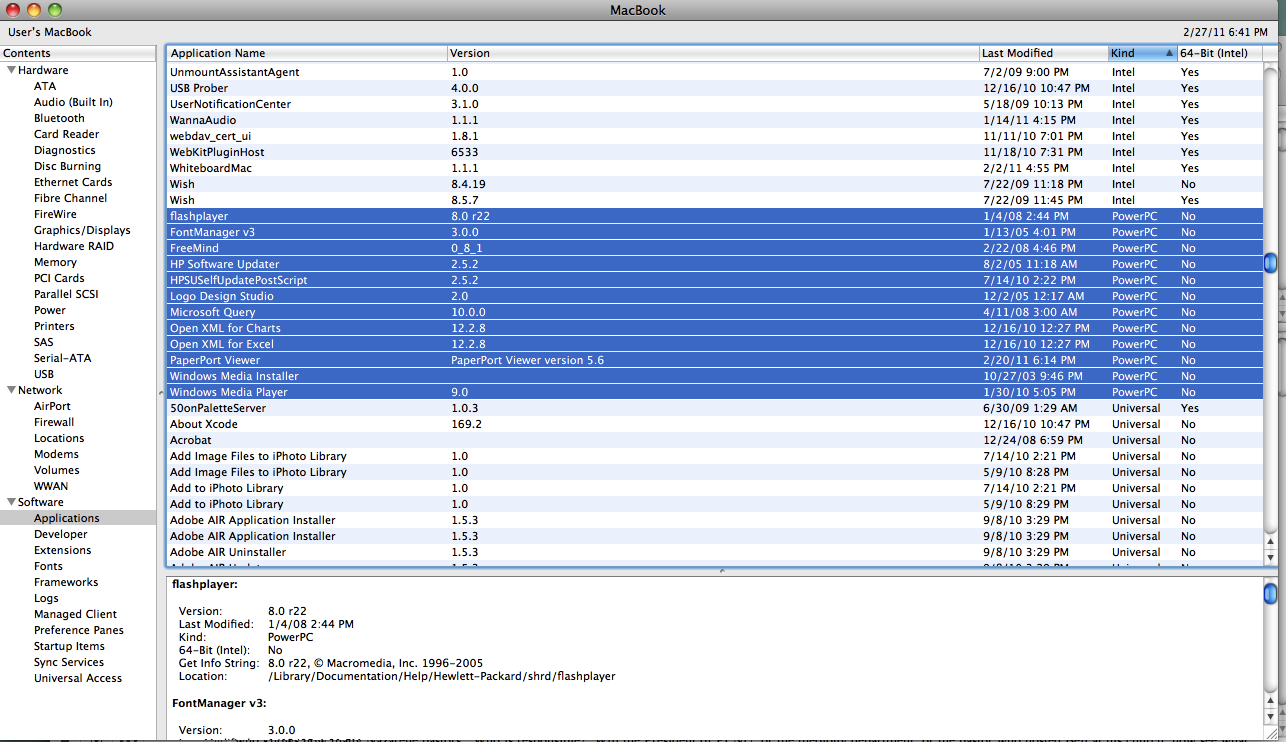Viewport: 1286px width, 742px height.
Task: Select Startup Items in sidebar
Action: click(69, 646)
